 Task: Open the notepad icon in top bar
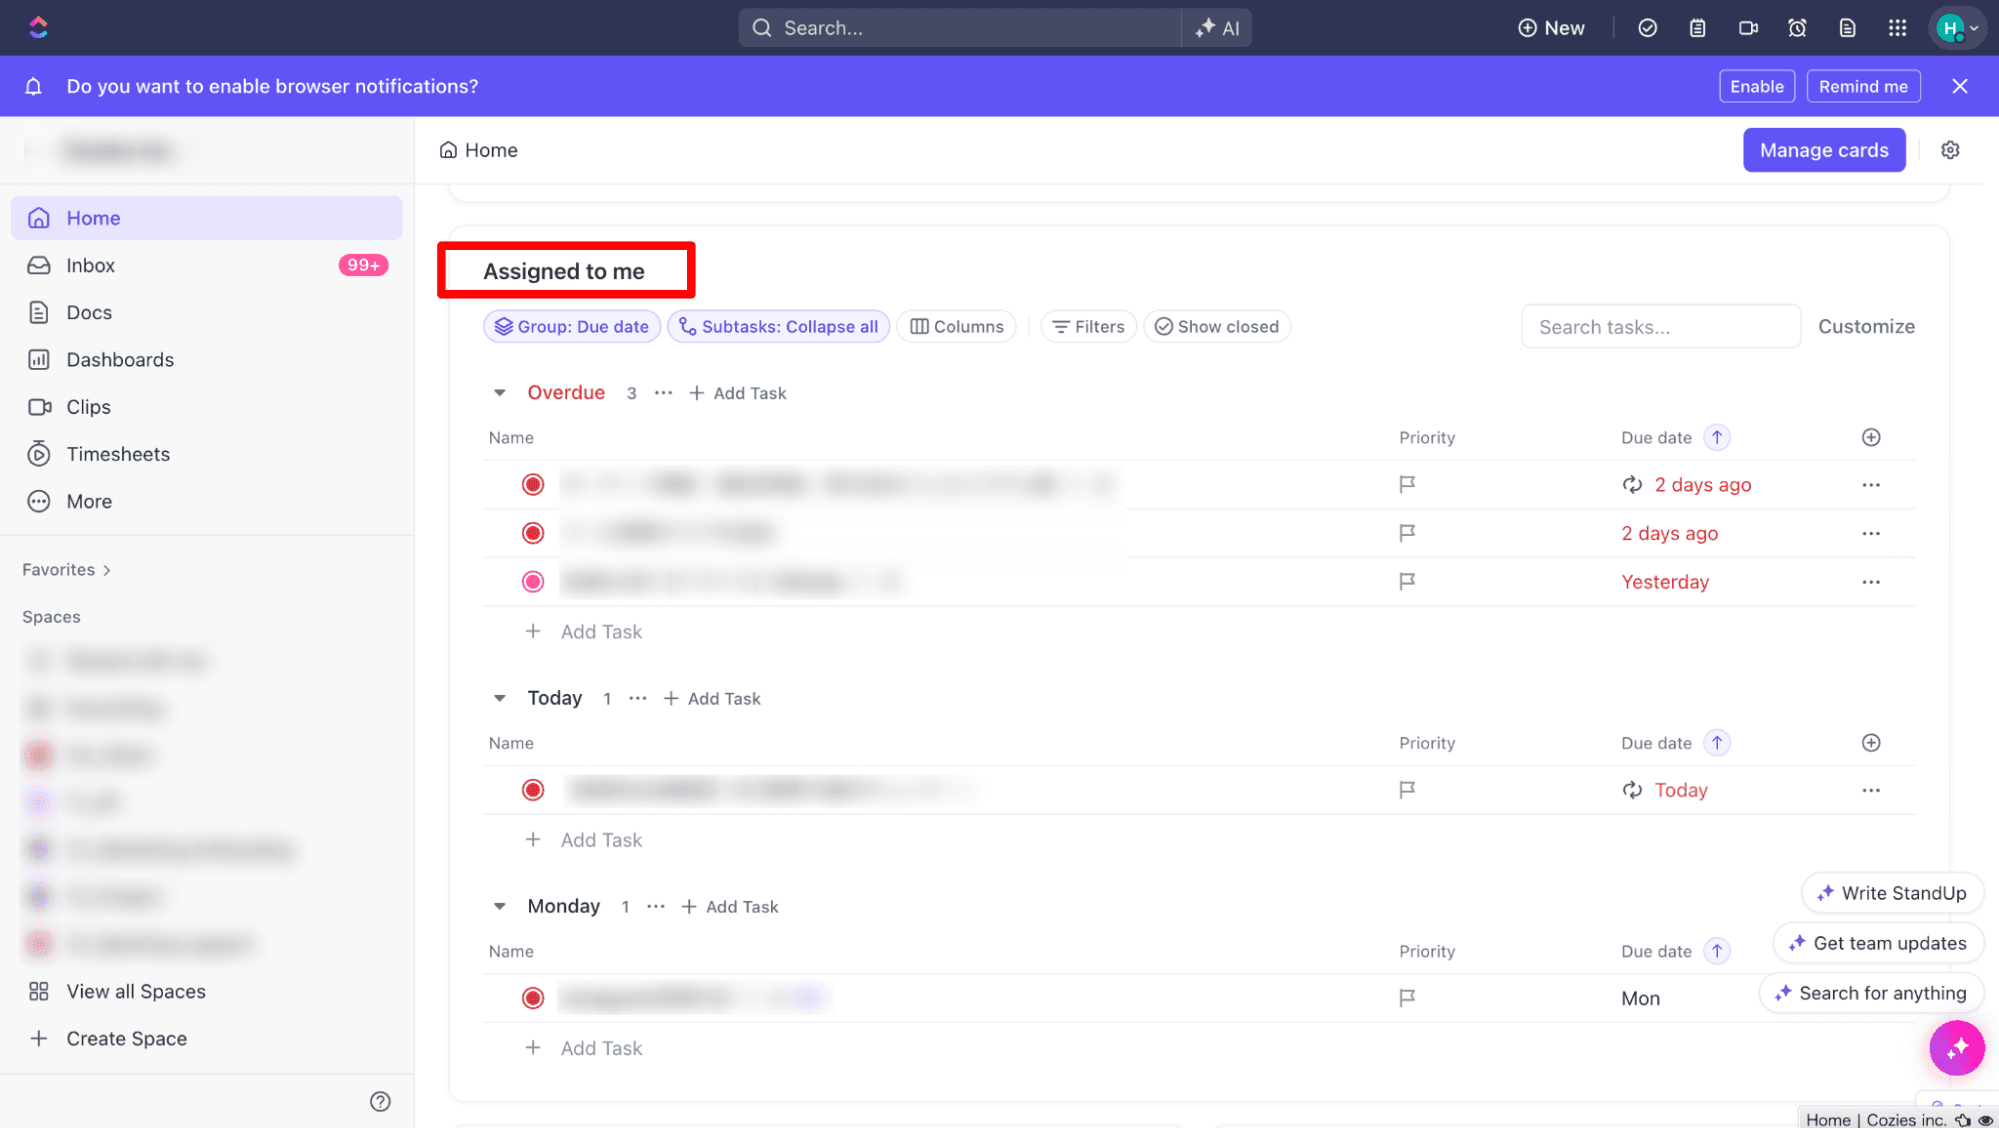(x=1697, y=28)
